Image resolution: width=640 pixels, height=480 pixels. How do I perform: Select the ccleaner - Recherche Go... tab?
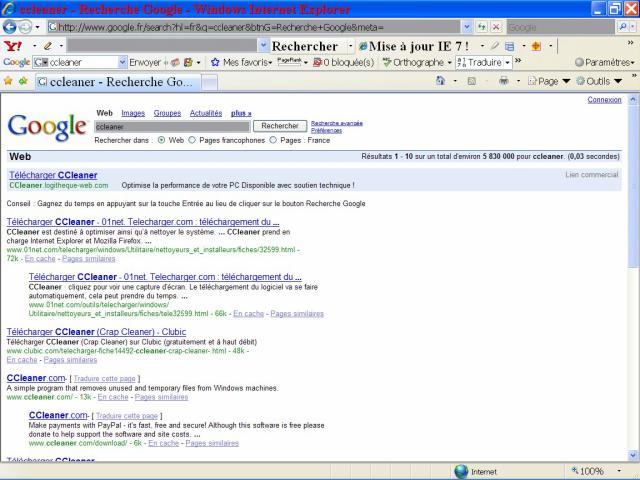117,82
